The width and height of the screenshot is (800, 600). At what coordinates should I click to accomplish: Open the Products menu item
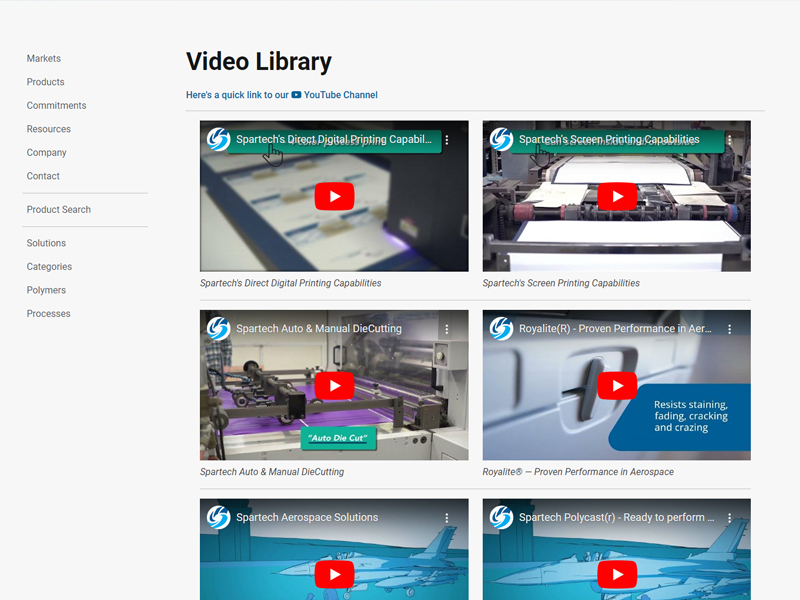click(45, 82)
